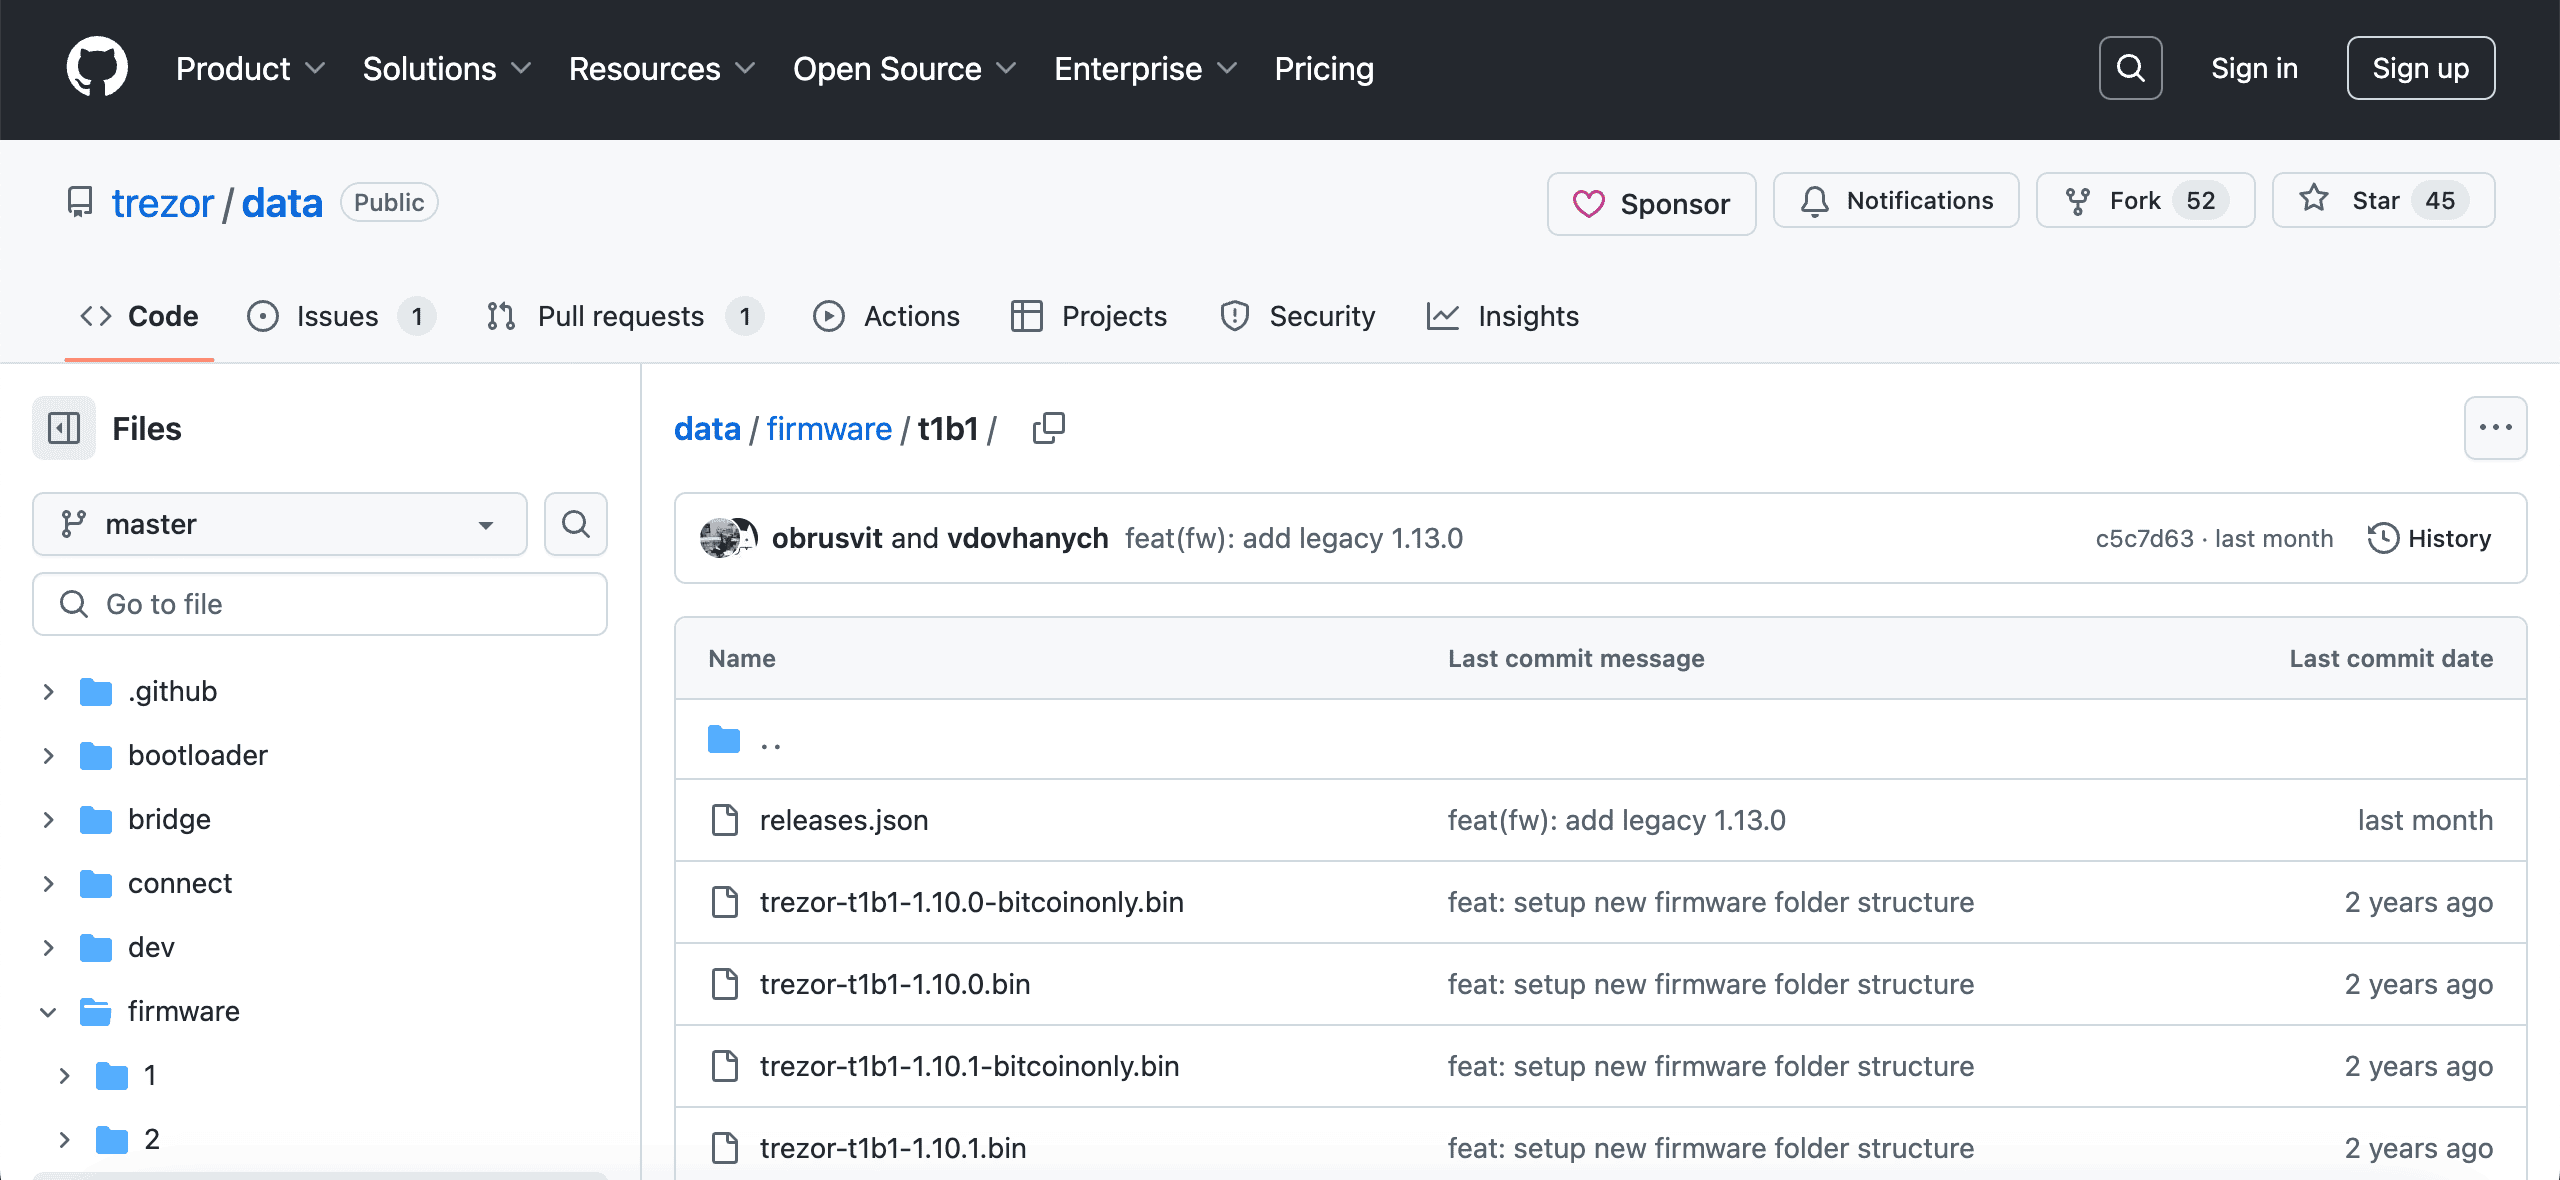Expand the .github folder chevron
Screen dimensions: 2560x1180
coord(48,691)
